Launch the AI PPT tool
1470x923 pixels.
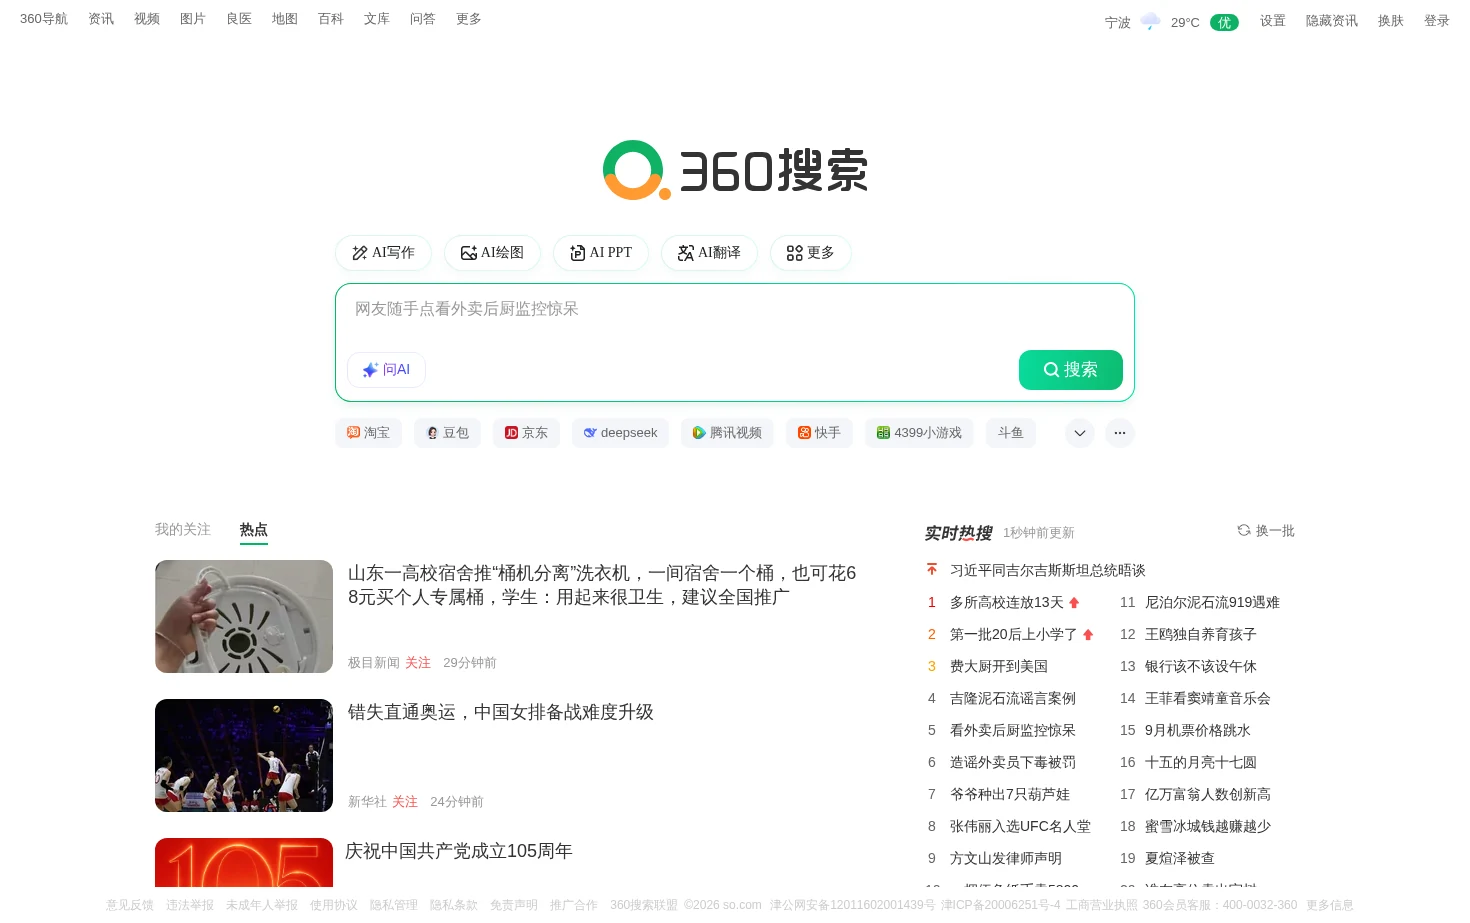pos(601,253)
